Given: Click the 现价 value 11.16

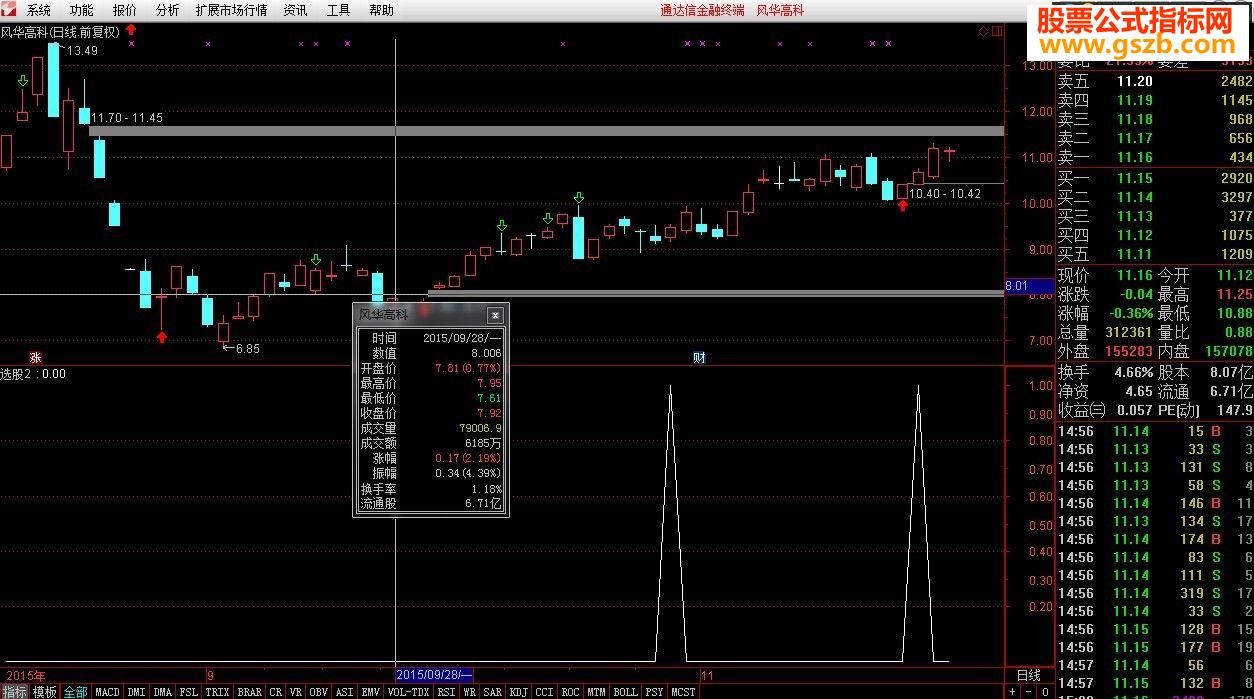Looking at the screenshot, I should pos(1135,275).
